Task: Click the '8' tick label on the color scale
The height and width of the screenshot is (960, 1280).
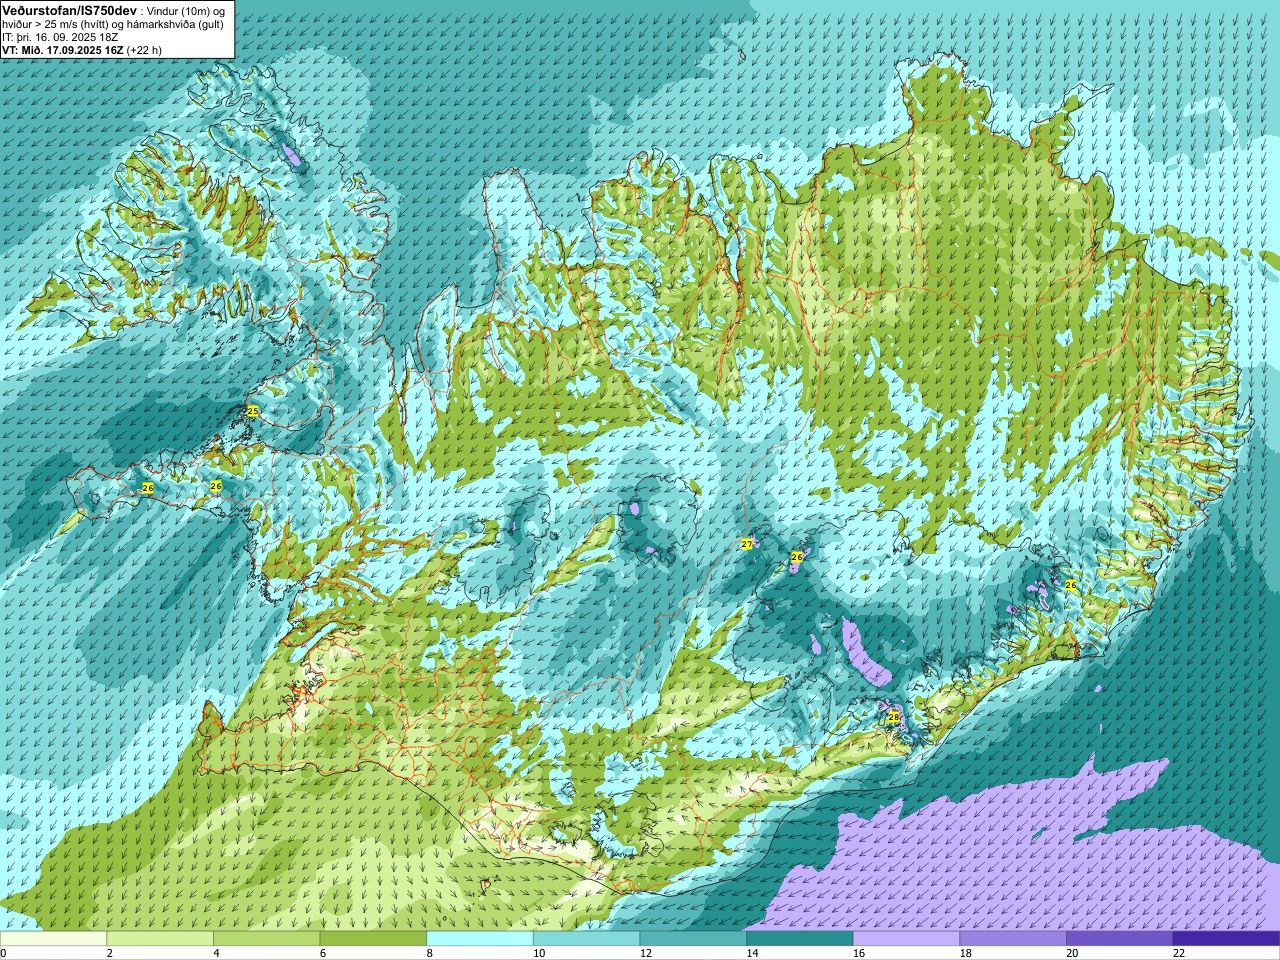Action: pos(430,953)
